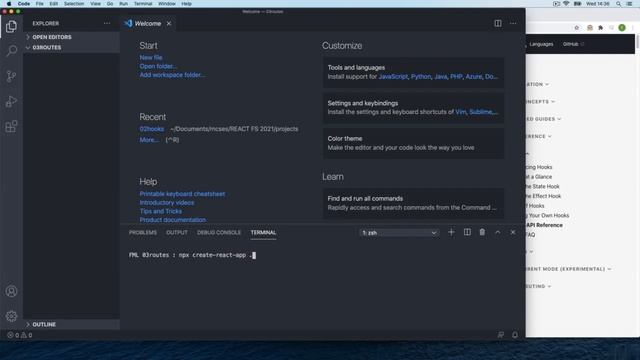Image resolution: width=640 pixels, height=360 pixels.
Task: Install Vim keybindings link
Action: pyautogui.click(x=460, y=112)
